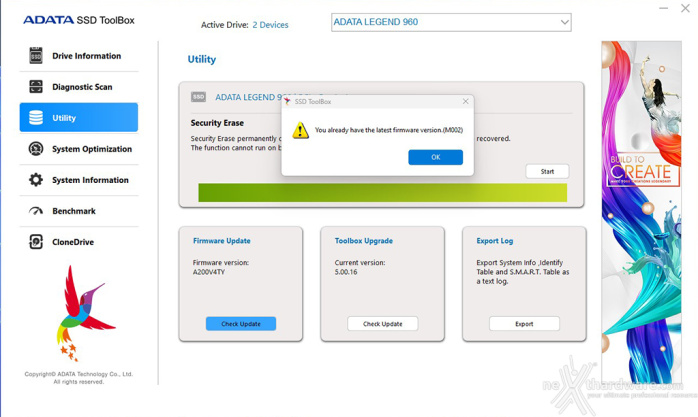Open the Drive Information section
This screenshot has height=417, width=698.
79,56
